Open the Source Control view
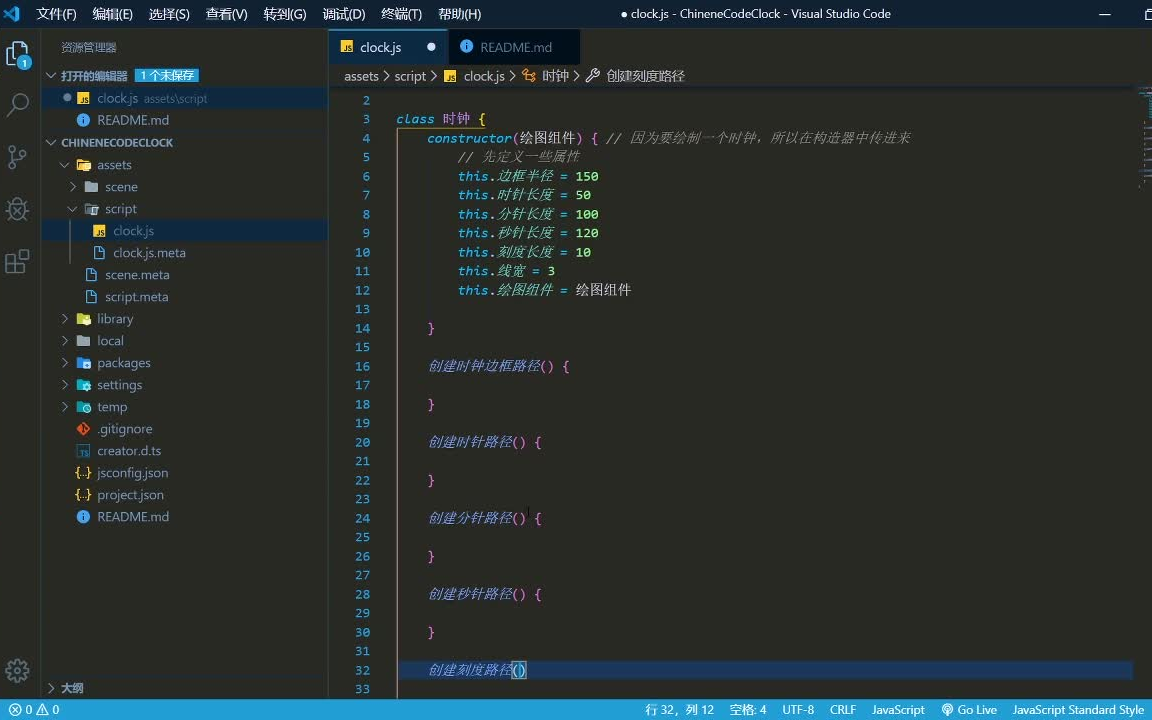This screenshot has height=720, width=1152. tap(20, 158)
